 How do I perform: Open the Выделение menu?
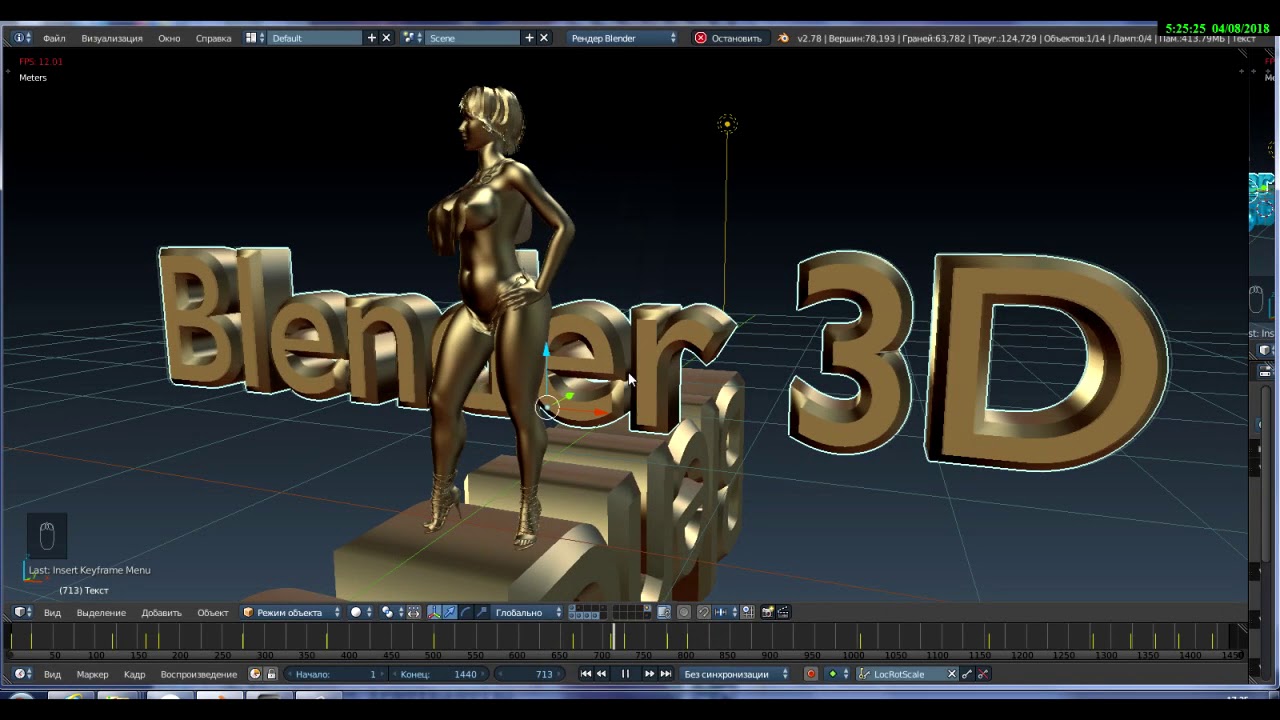pos(101,613)
